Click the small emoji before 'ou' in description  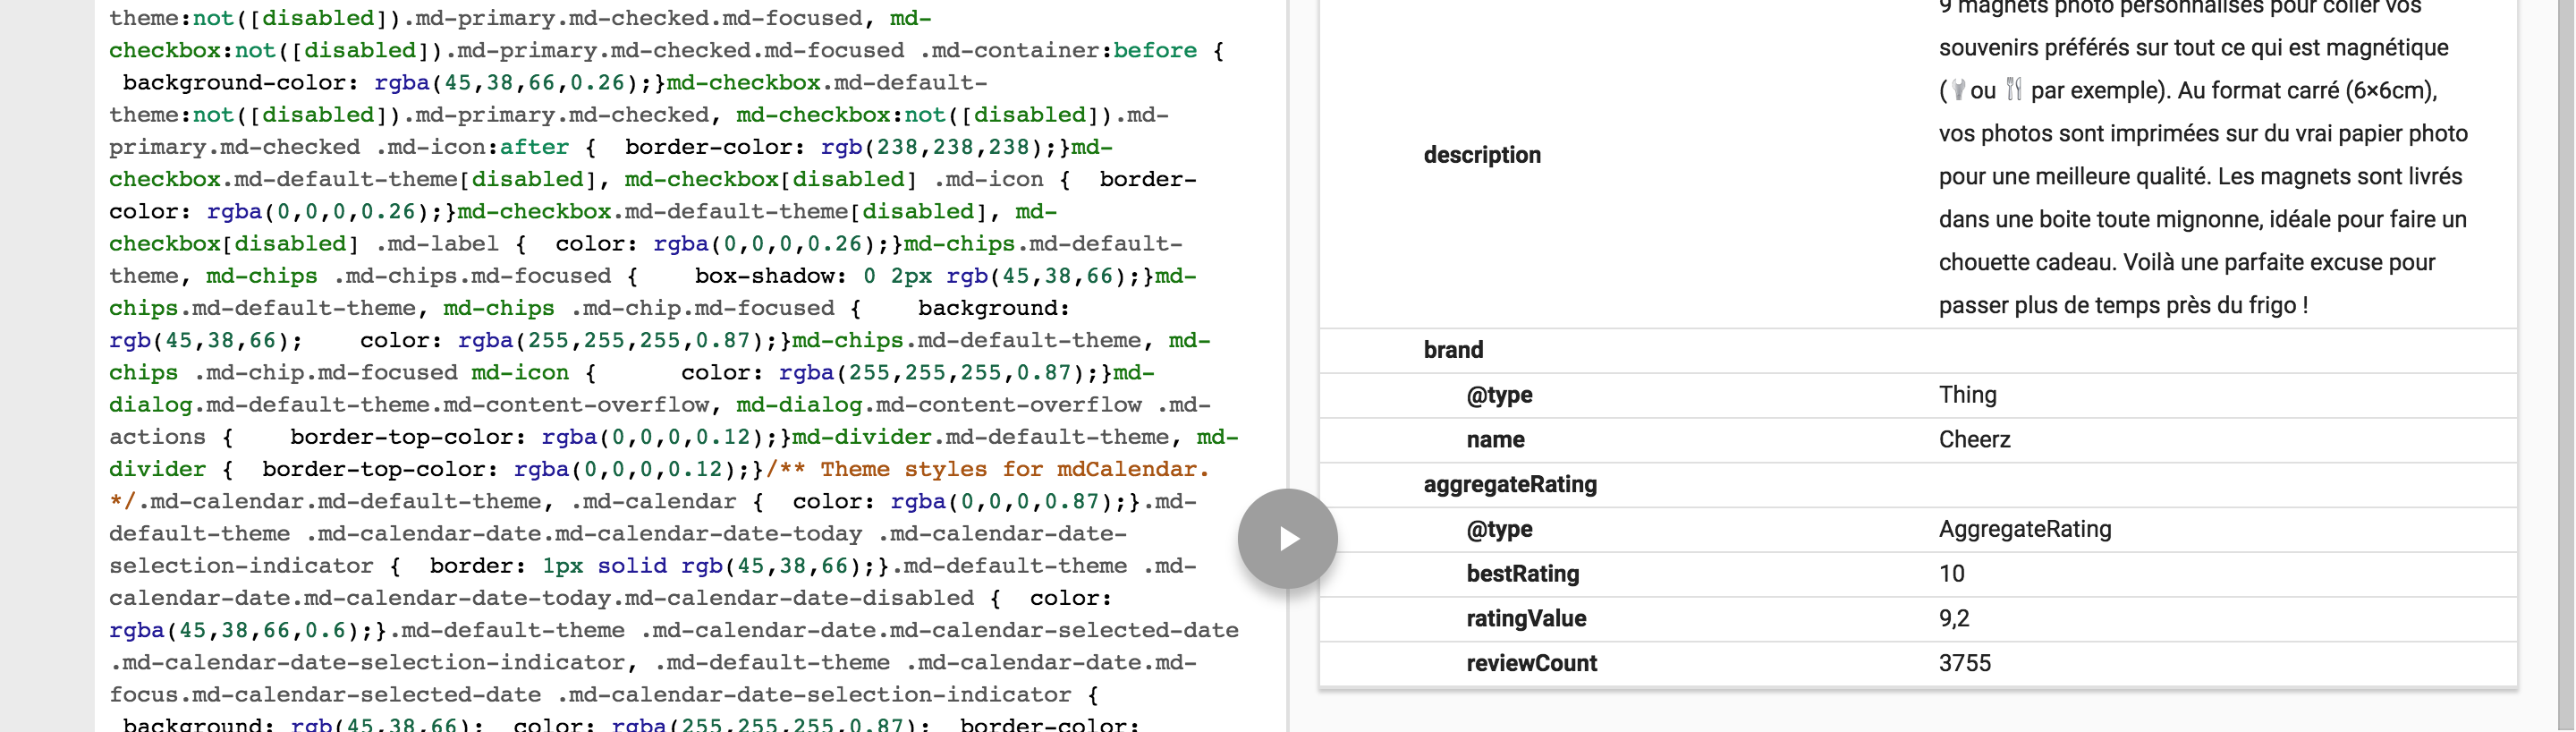[x=1958, y=90]
